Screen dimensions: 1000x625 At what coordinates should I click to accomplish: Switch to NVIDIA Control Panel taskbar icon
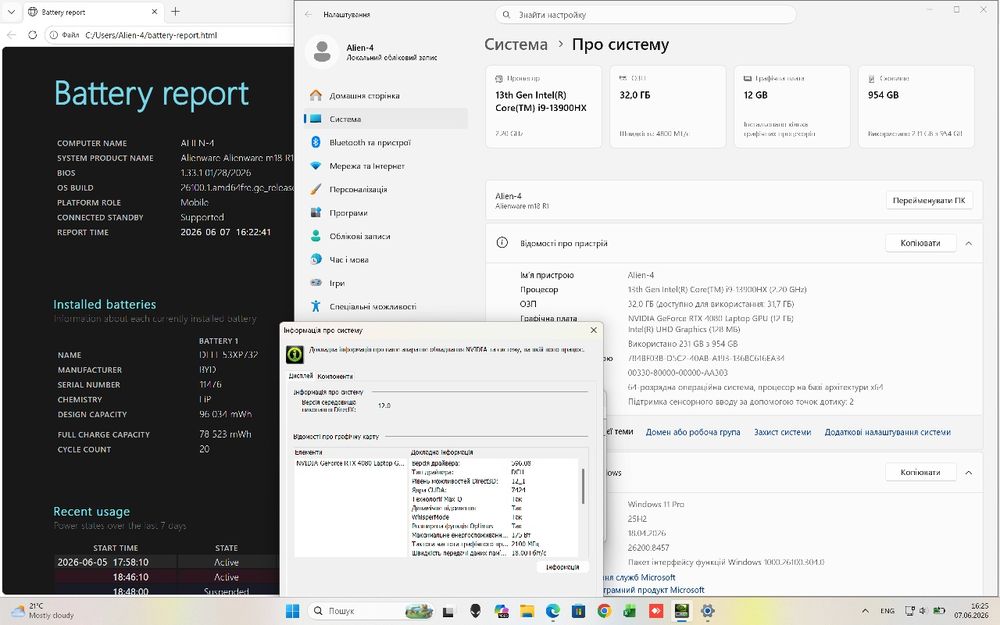point(681,611)
